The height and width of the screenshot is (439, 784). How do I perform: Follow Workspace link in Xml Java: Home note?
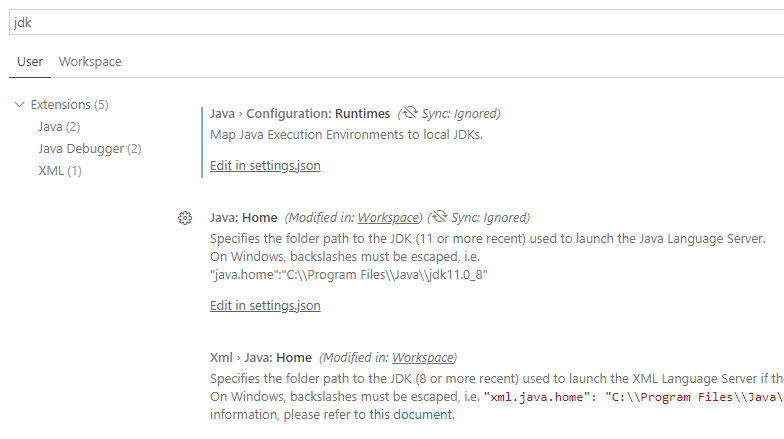(x=422, y=358)
